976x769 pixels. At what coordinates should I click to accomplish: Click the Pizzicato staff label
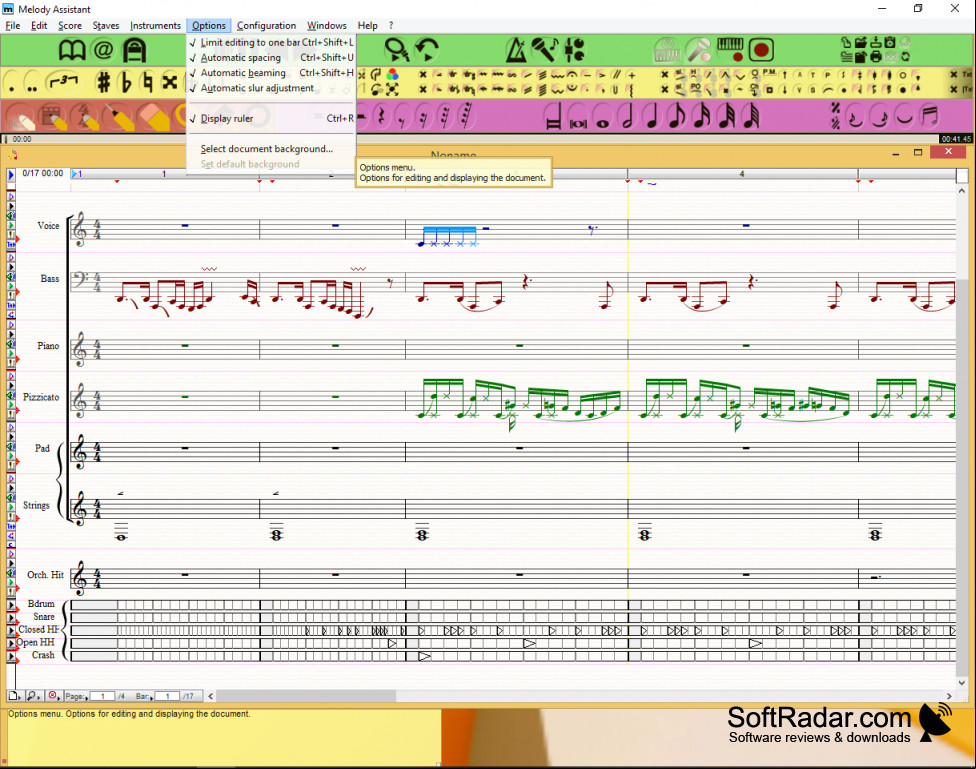coord(41,397)
